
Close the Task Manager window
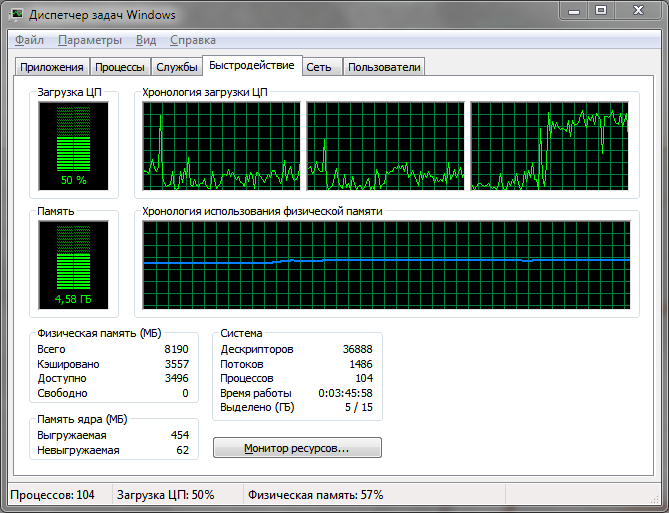point(638,10)
